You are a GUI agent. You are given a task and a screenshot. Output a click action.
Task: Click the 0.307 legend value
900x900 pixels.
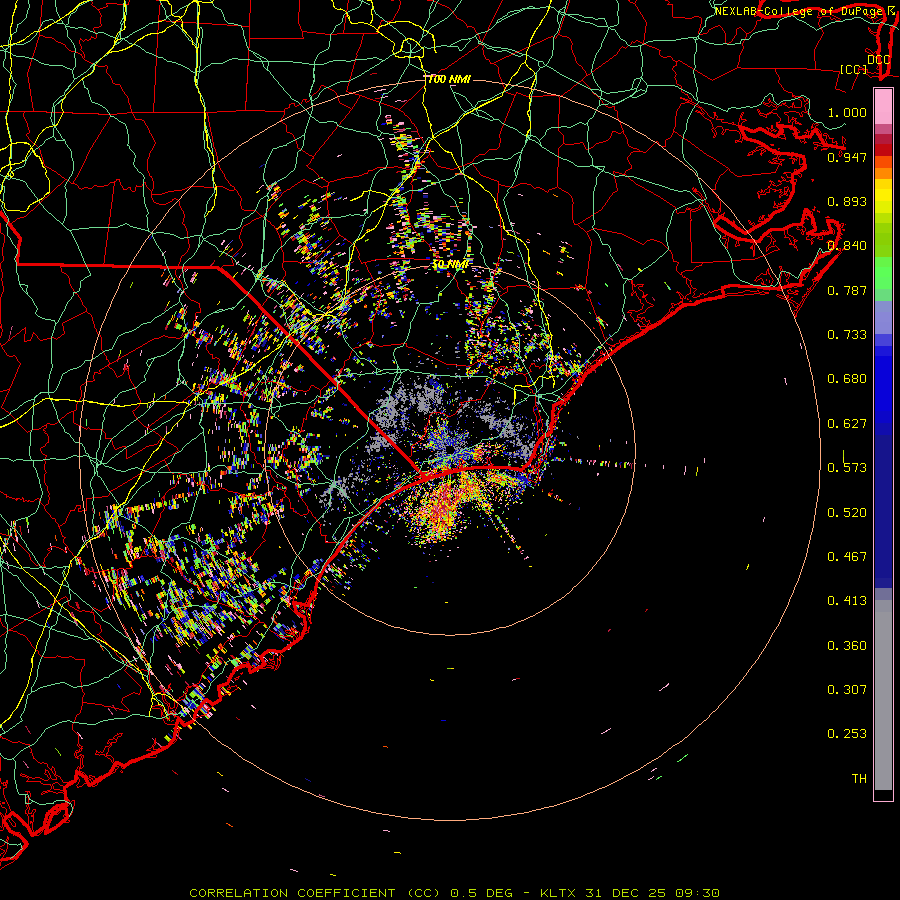[x=847, y=690]
